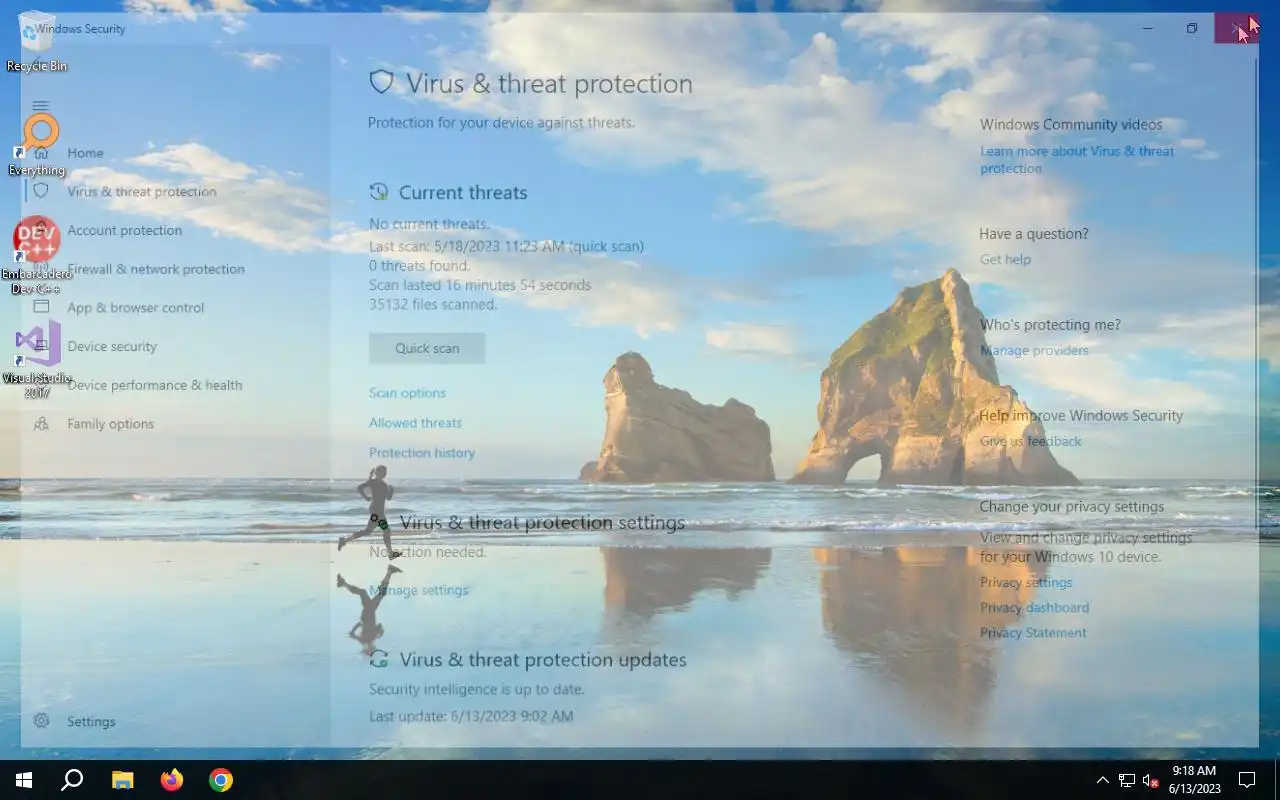Open Protection history link

click(x=422, y=453)
